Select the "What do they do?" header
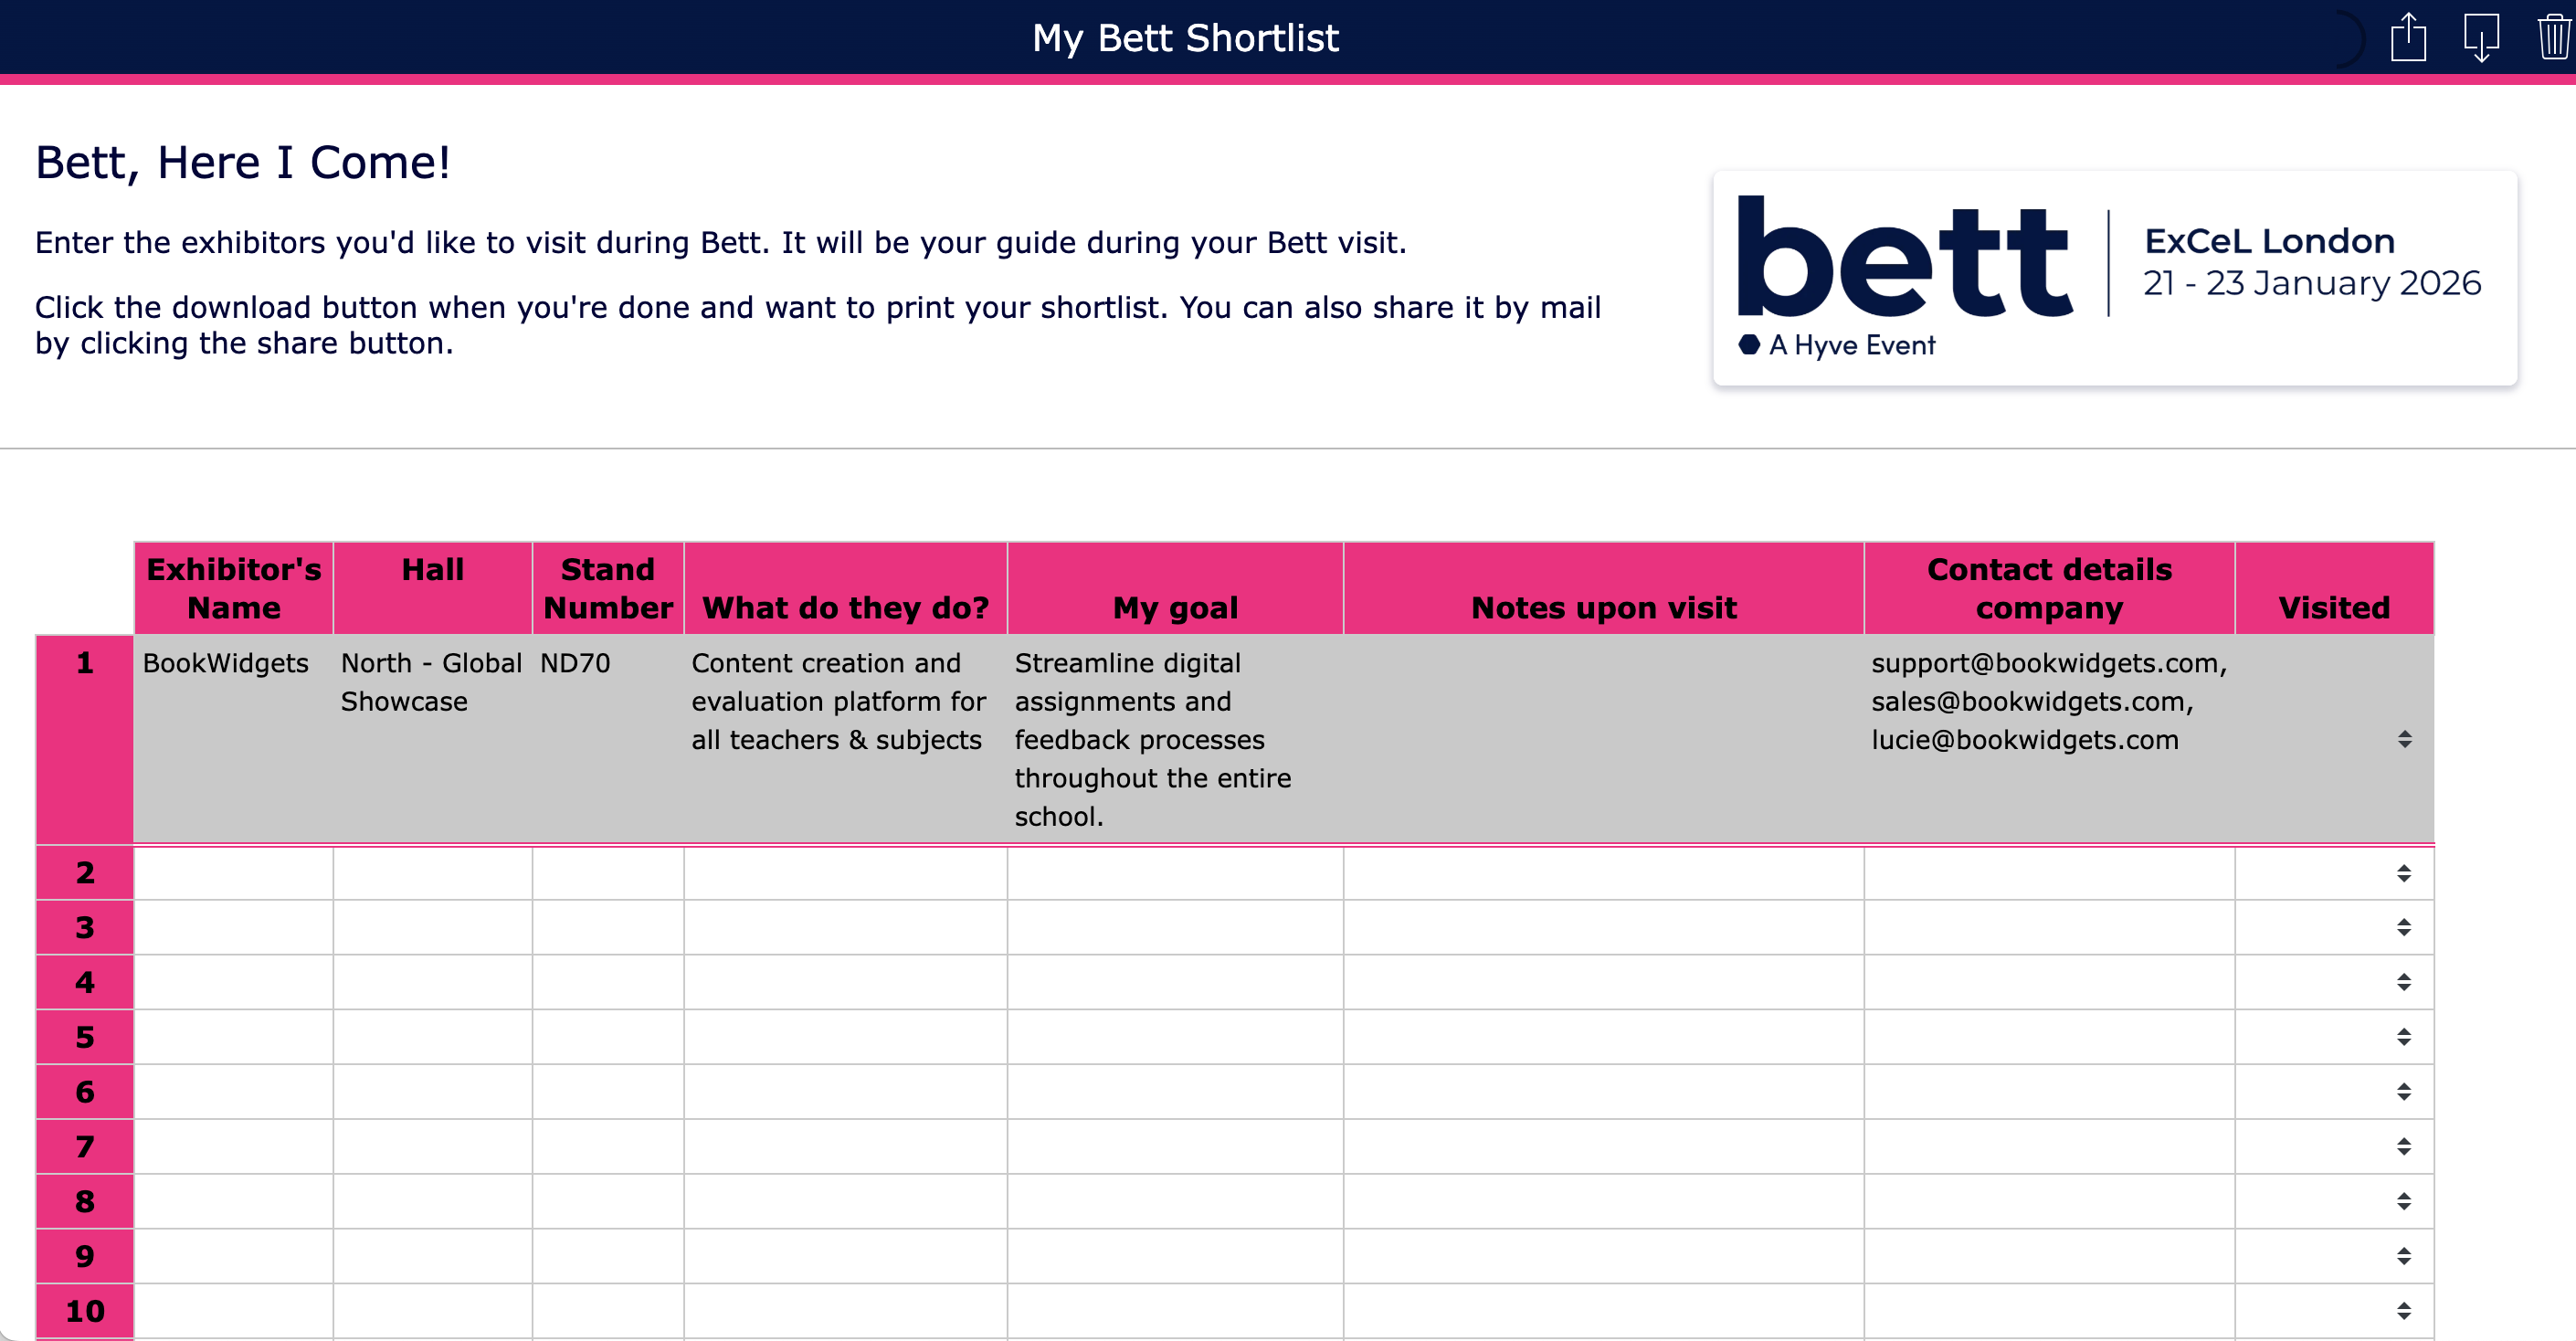 pyautogui.click(x=845, y=607)
